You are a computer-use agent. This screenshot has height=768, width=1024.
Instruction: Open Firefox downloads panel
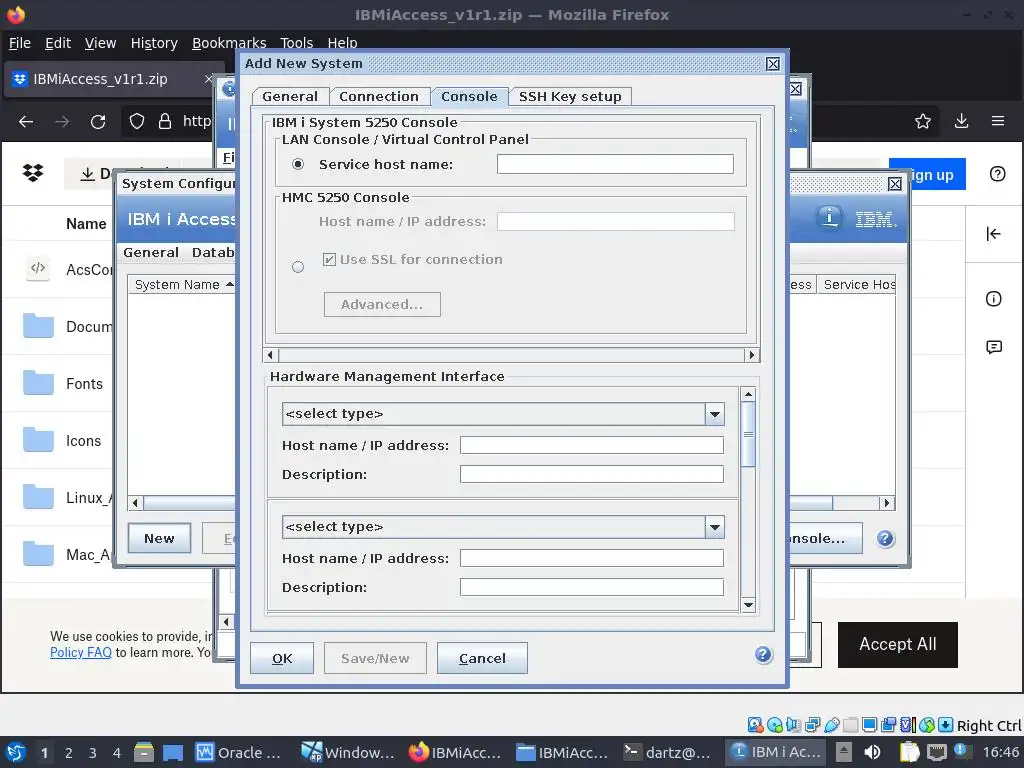point(961,121)
